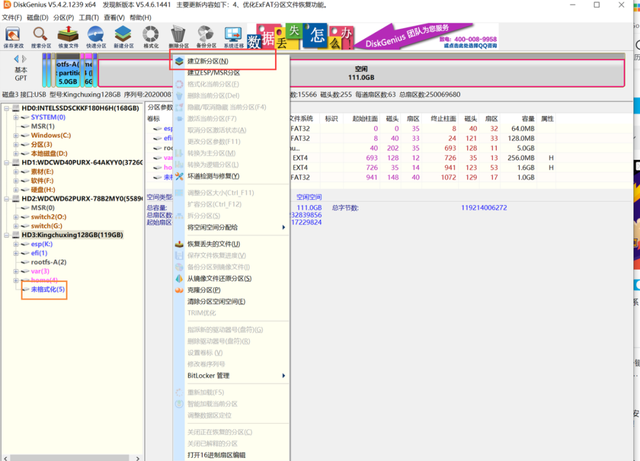Click the 保存更改 save changes toolbar icon
Screen dimensions: 640x461
coord(13,37)
